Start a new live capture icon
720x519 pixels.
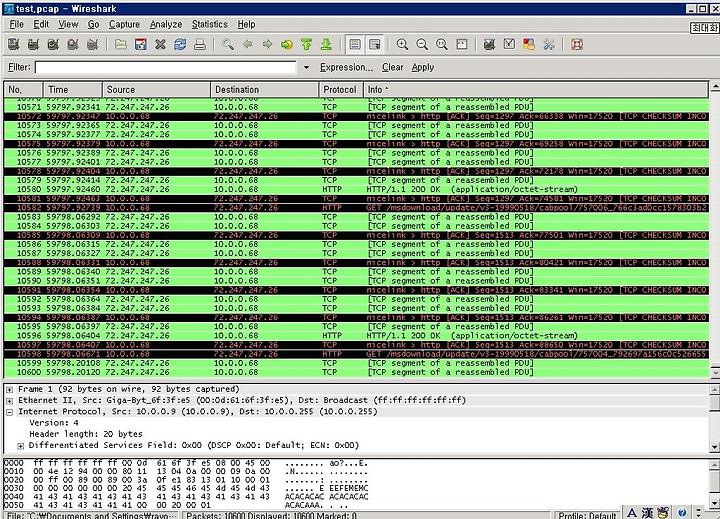click(53, 45)
